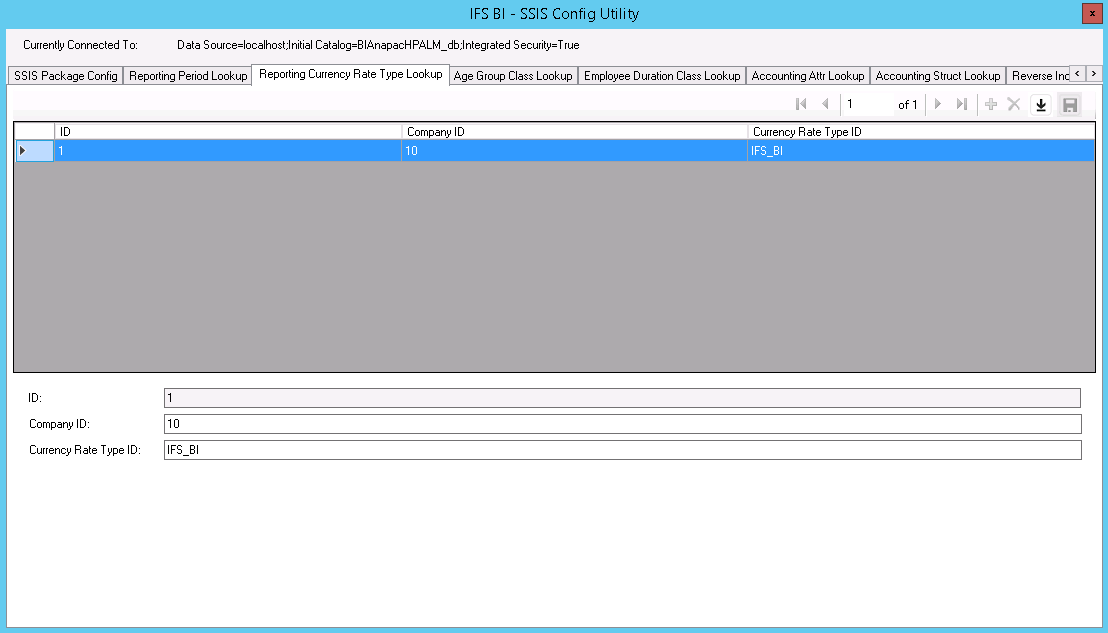Screen dimensions: 1108x633
Task: Switch to Reporting Period Lookup tab
Action: click(x=188, y=76)
